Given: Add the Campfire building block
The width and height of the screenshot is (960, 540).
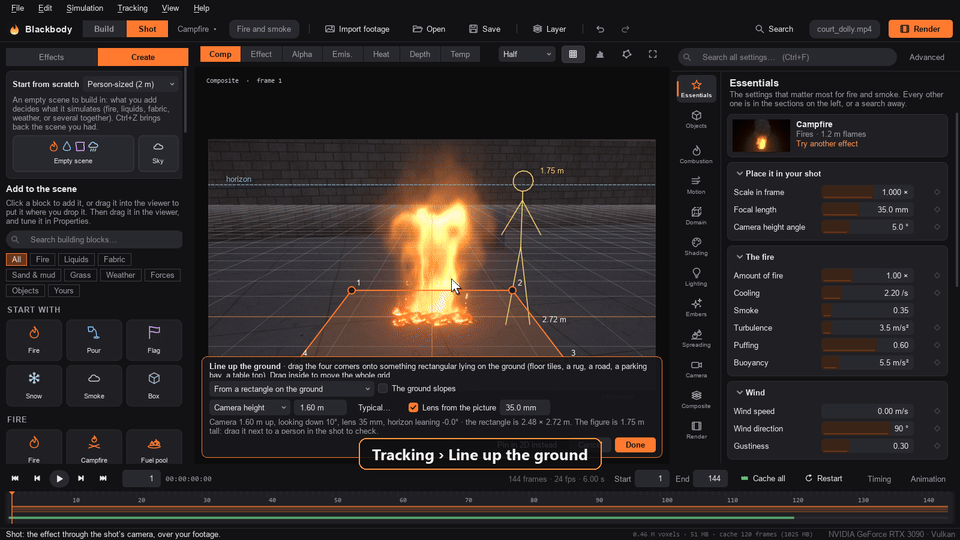Looking at the screenshot, I should click(94, 448).
